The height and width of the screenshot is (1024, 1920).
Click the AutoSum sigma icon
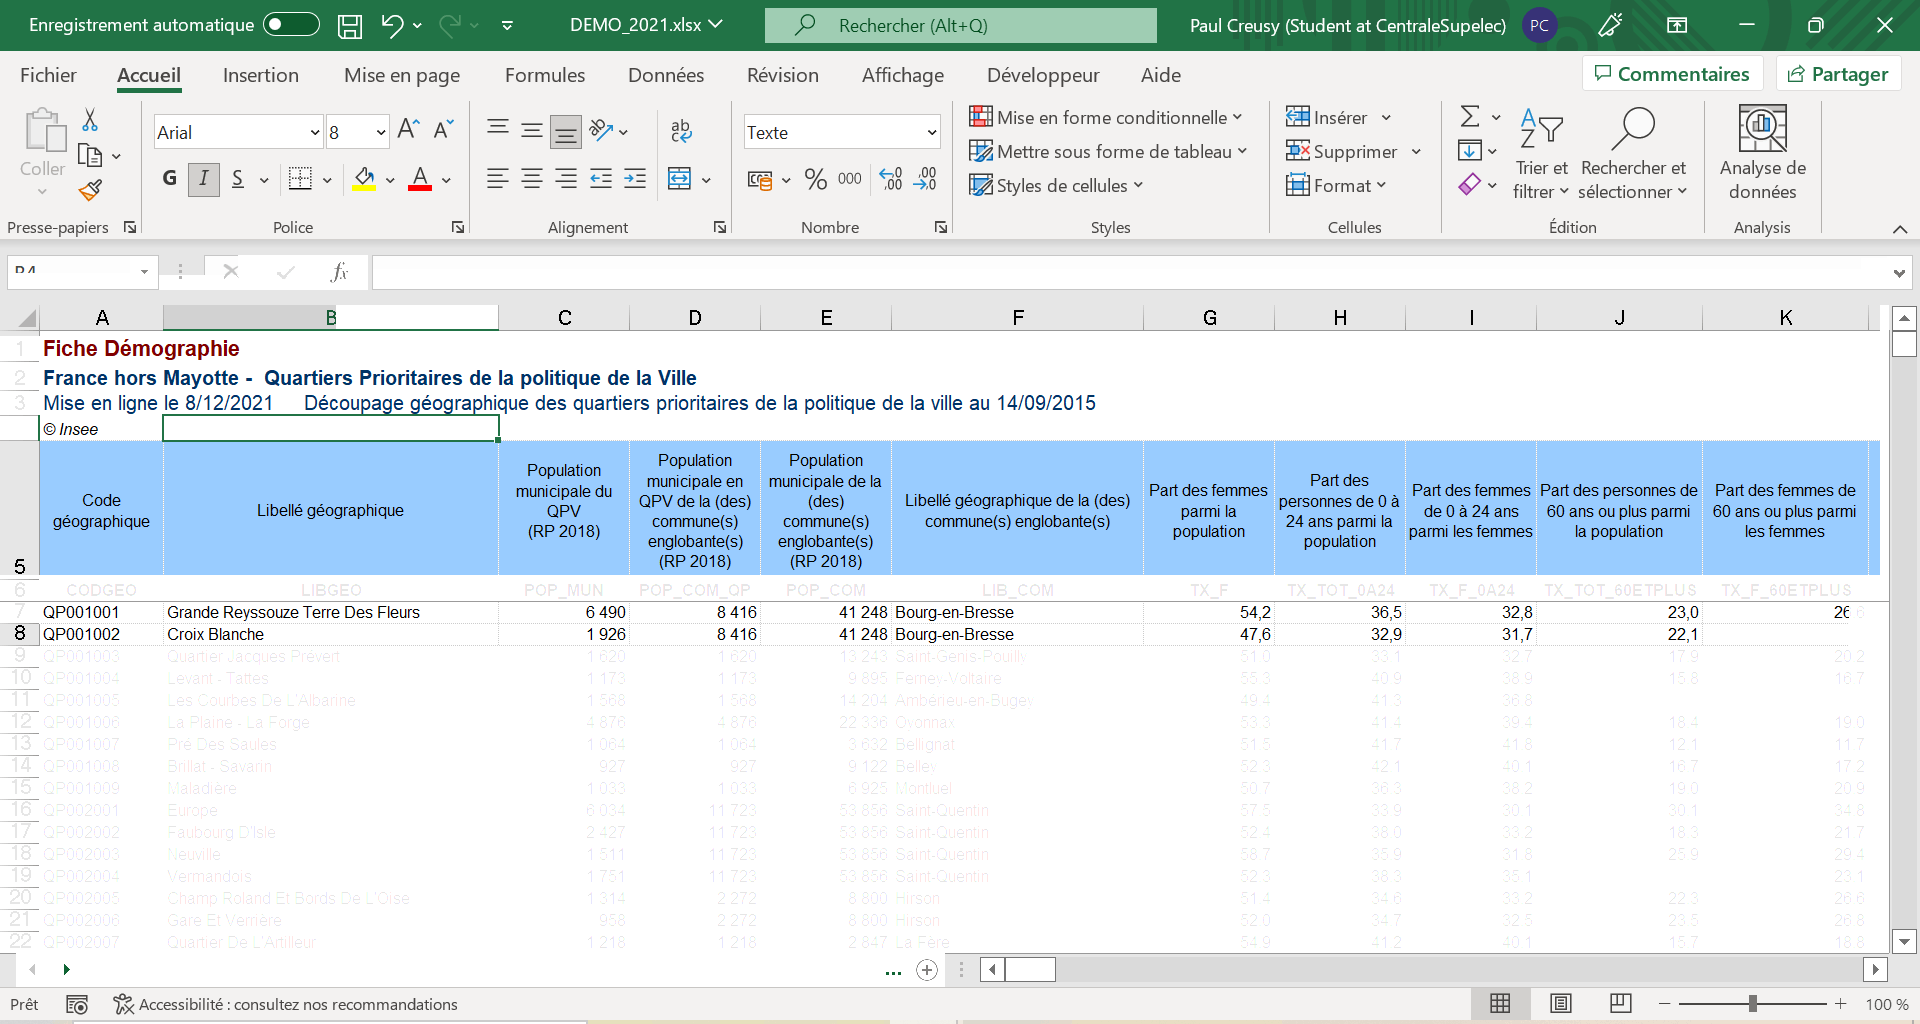(1469, 117)
